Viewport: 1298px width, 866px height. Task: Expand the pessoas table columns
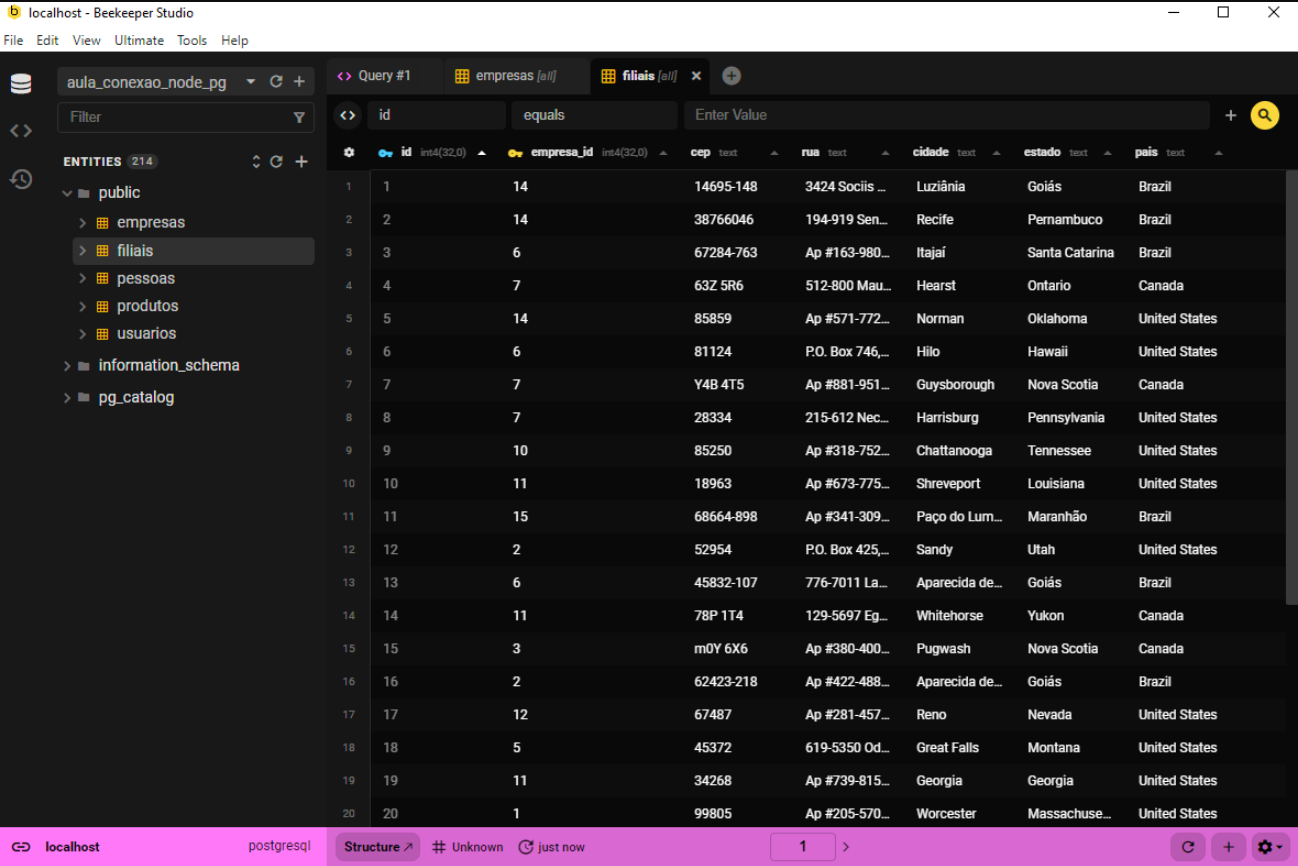tap(83, 279)
